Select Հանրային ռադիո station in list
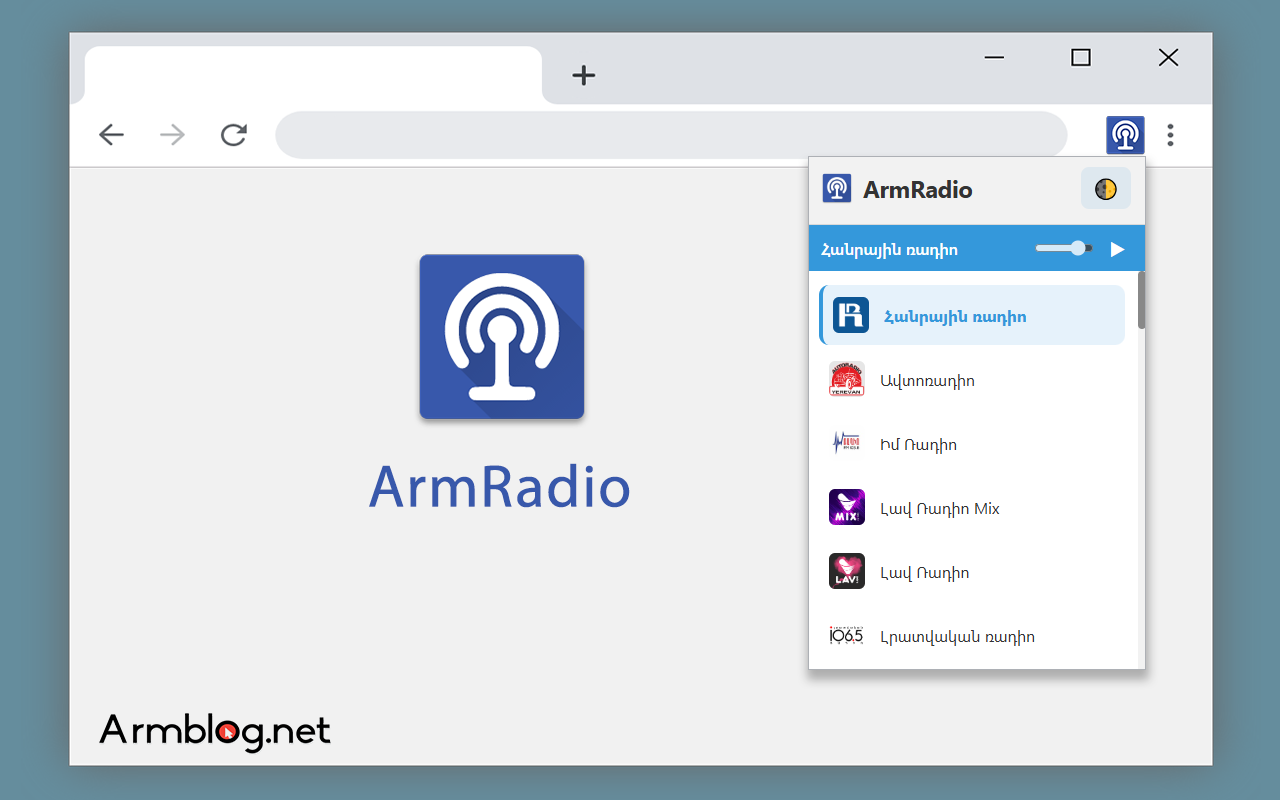This screenshot has width=1280, height=800. tap(972, 315)
